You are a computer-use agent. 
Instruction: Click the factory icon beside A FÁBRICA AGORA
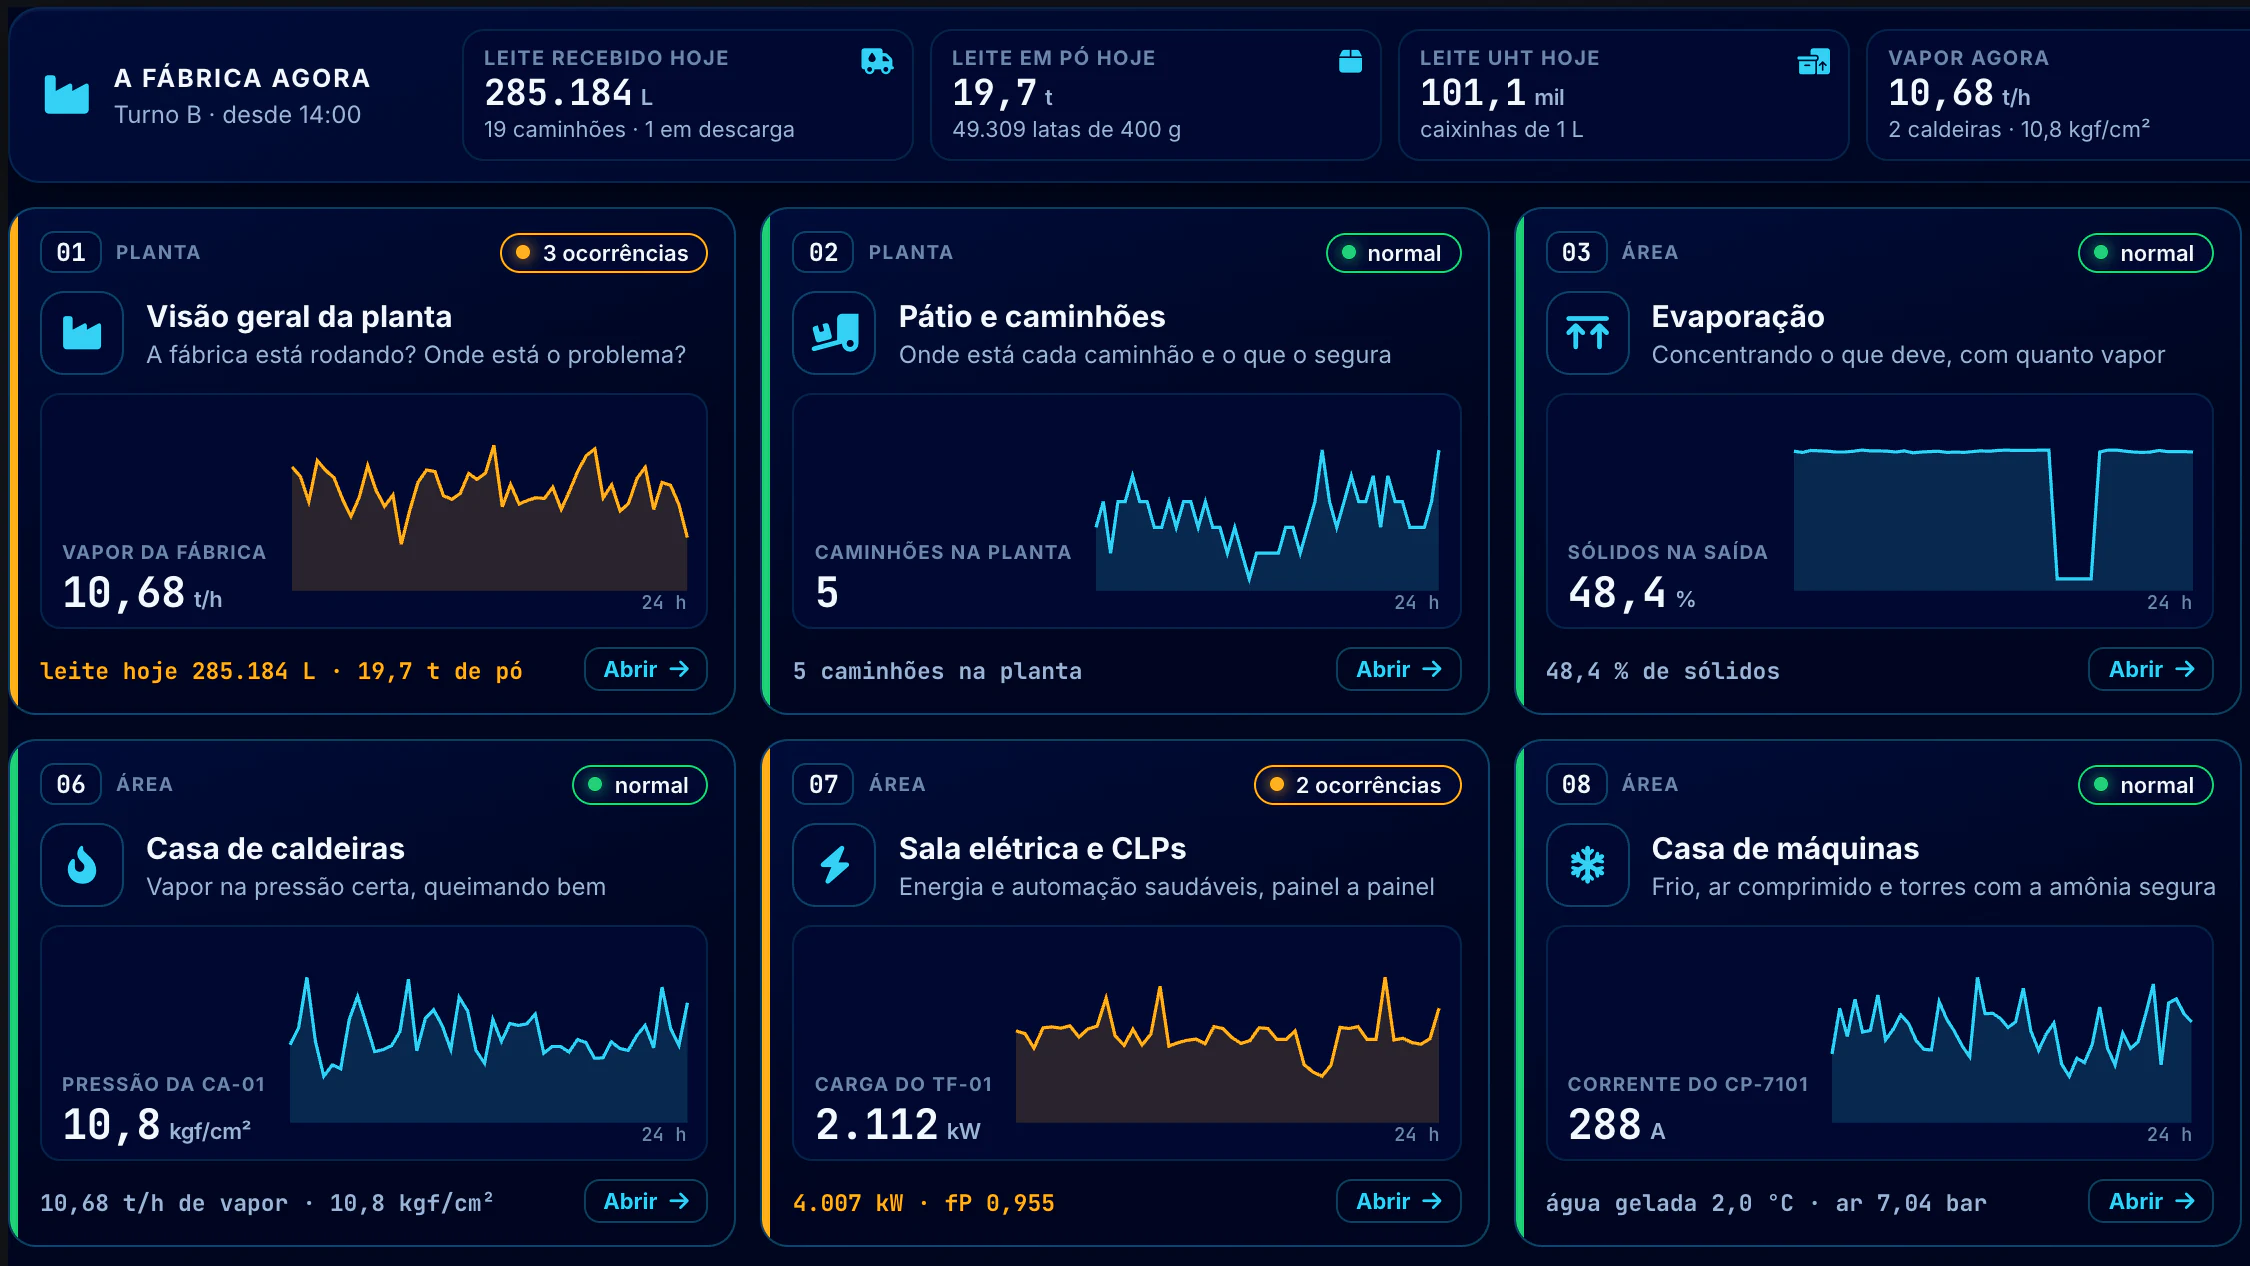pyautogui.click(x=67, y=95)
